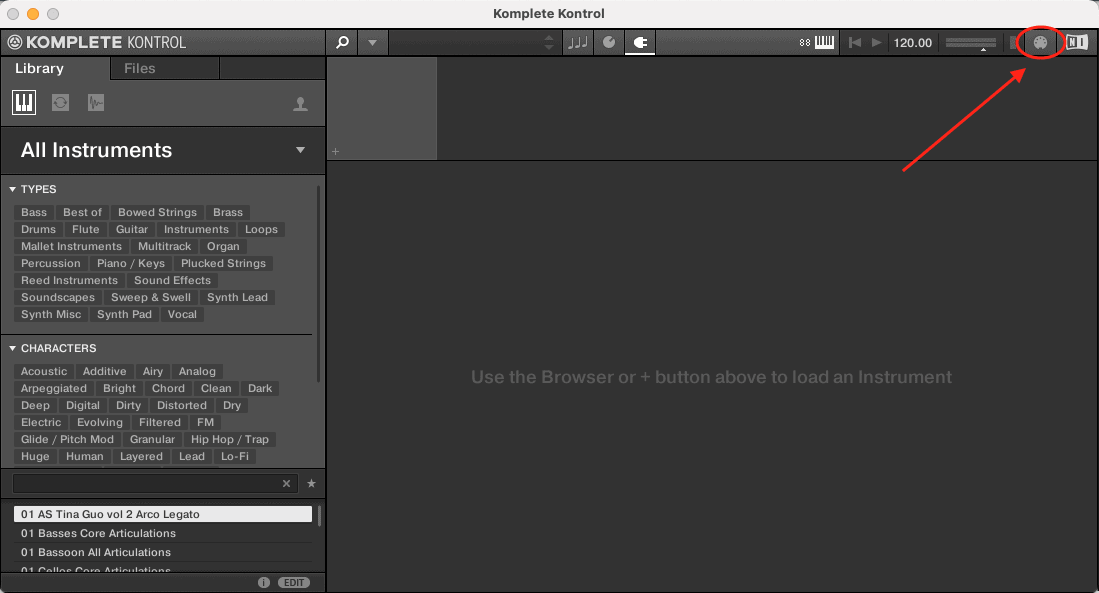Select the Synth Pad type tag
Viewport: 1099px width, 593px height.
point(124,314)
